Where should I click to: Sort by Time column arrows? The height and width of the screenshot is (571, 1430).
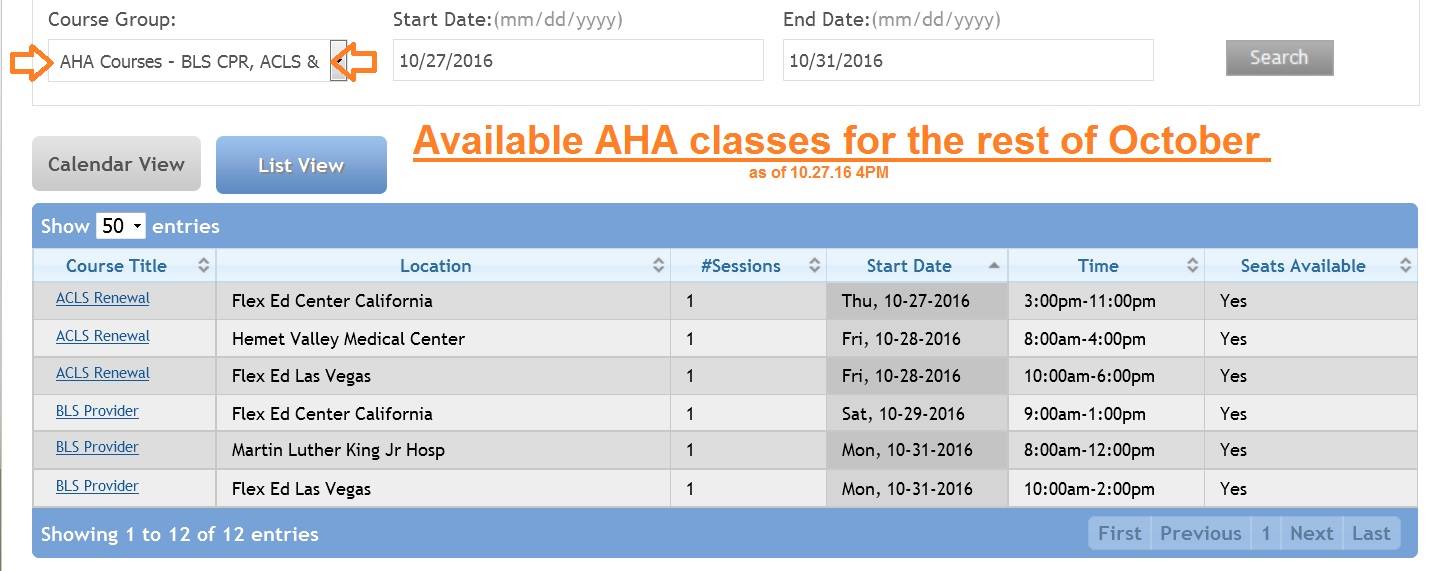(1192, 265)
